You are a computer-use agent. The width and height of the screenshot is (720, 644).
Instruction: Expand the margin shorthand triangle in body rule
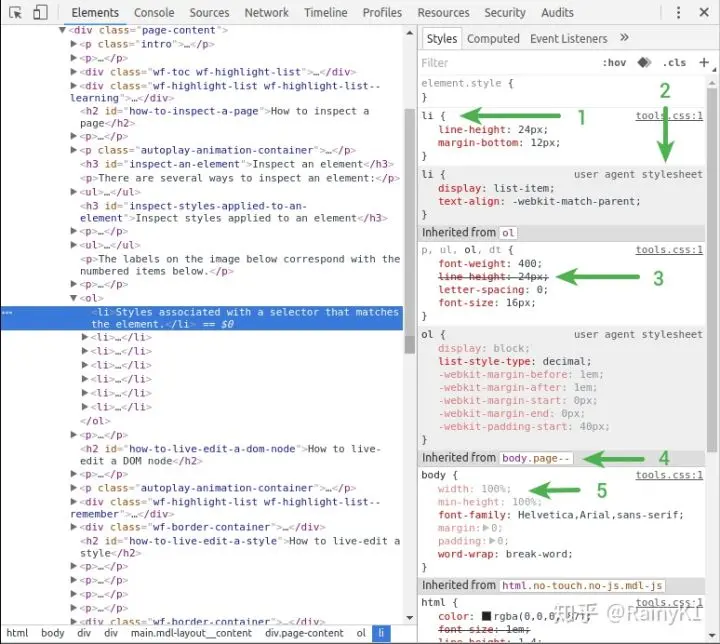tap(486, 528)
